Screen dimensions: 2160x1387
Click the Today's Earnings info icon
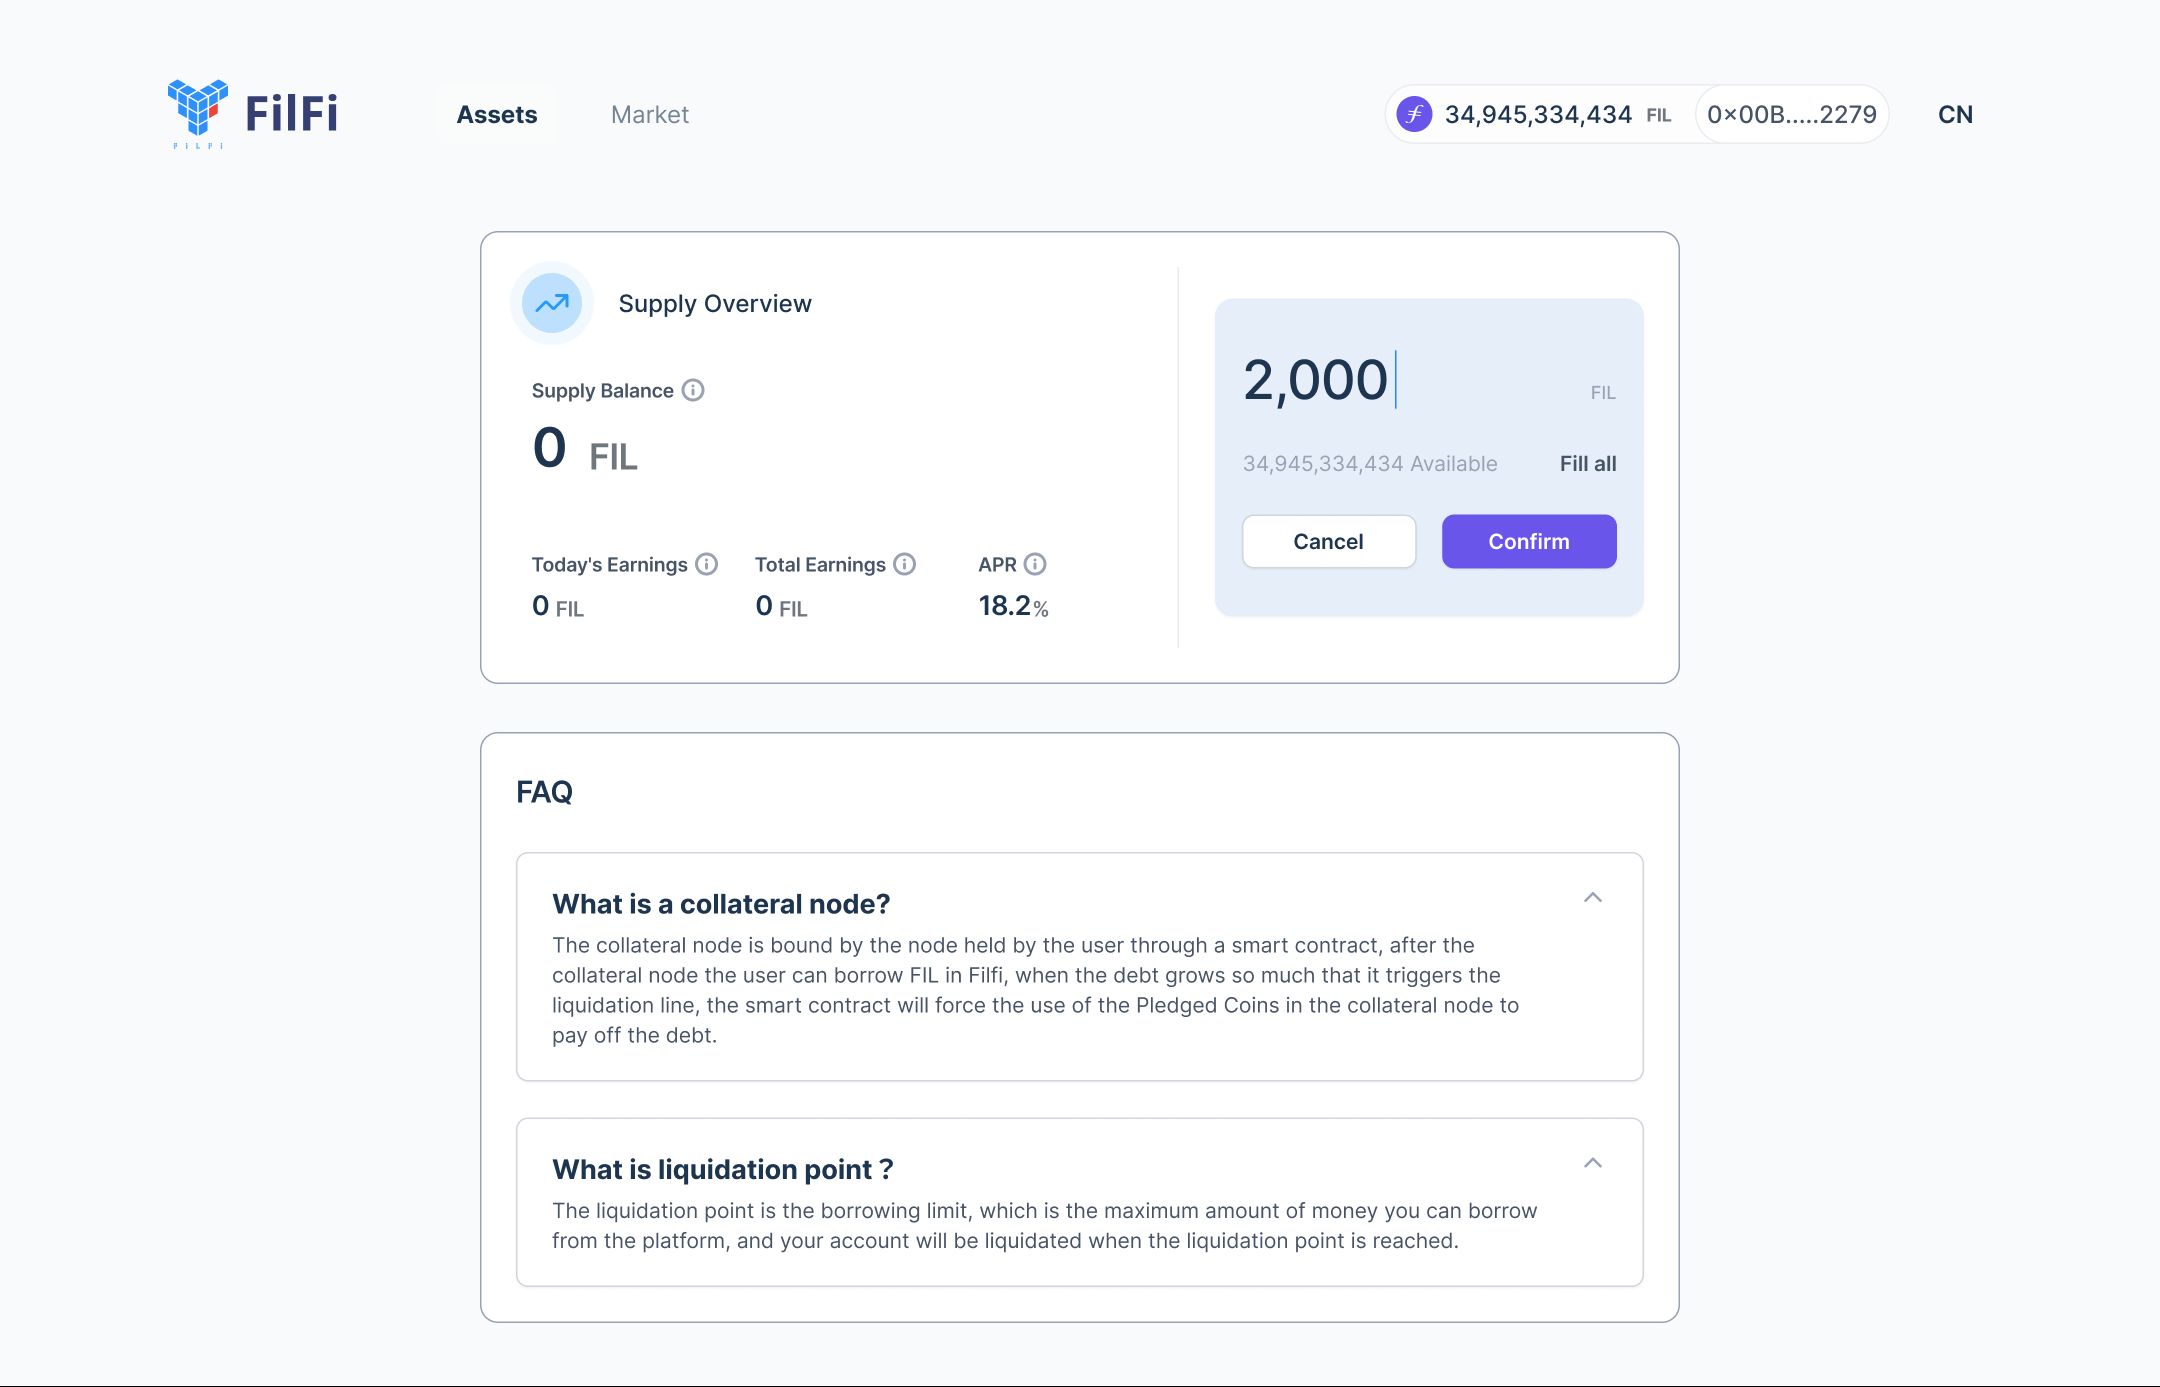pos(705,564)
